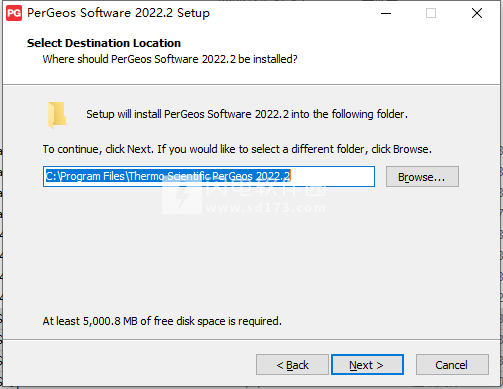Click the Select Destination Location heading
503x389 pixels.
(x=104, y=43)
